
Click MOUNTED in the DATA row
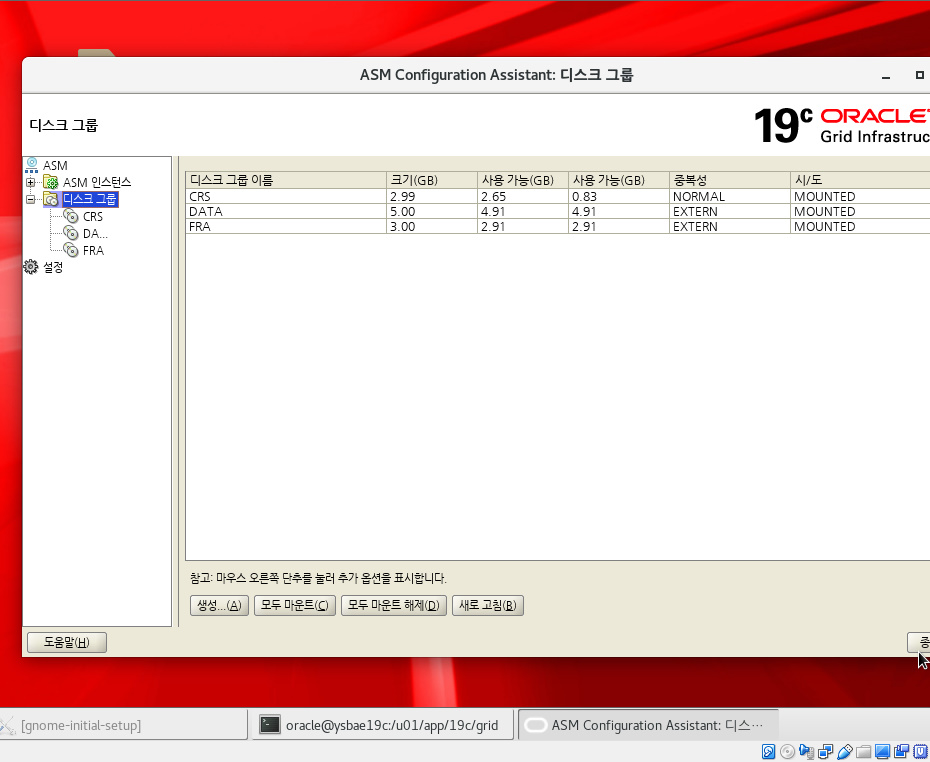click(x=860, y=212)
